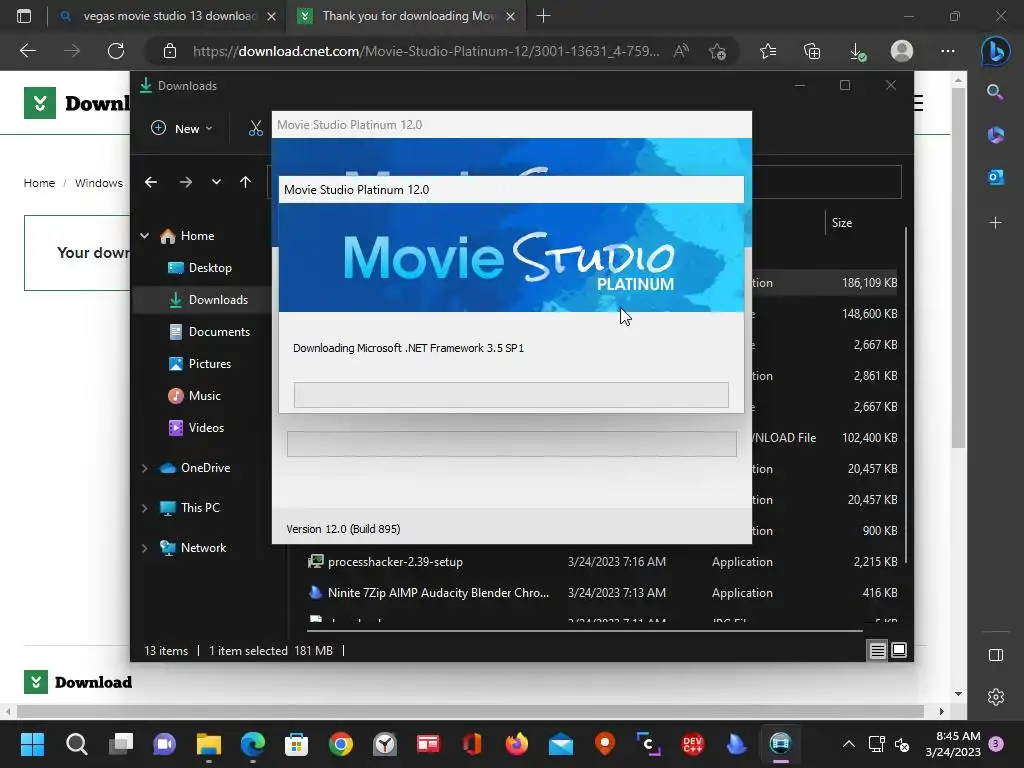This screenshot has height=768, width=1024.
Task: Click the webpage vertical scrollbar
Action: coord(958,268)
